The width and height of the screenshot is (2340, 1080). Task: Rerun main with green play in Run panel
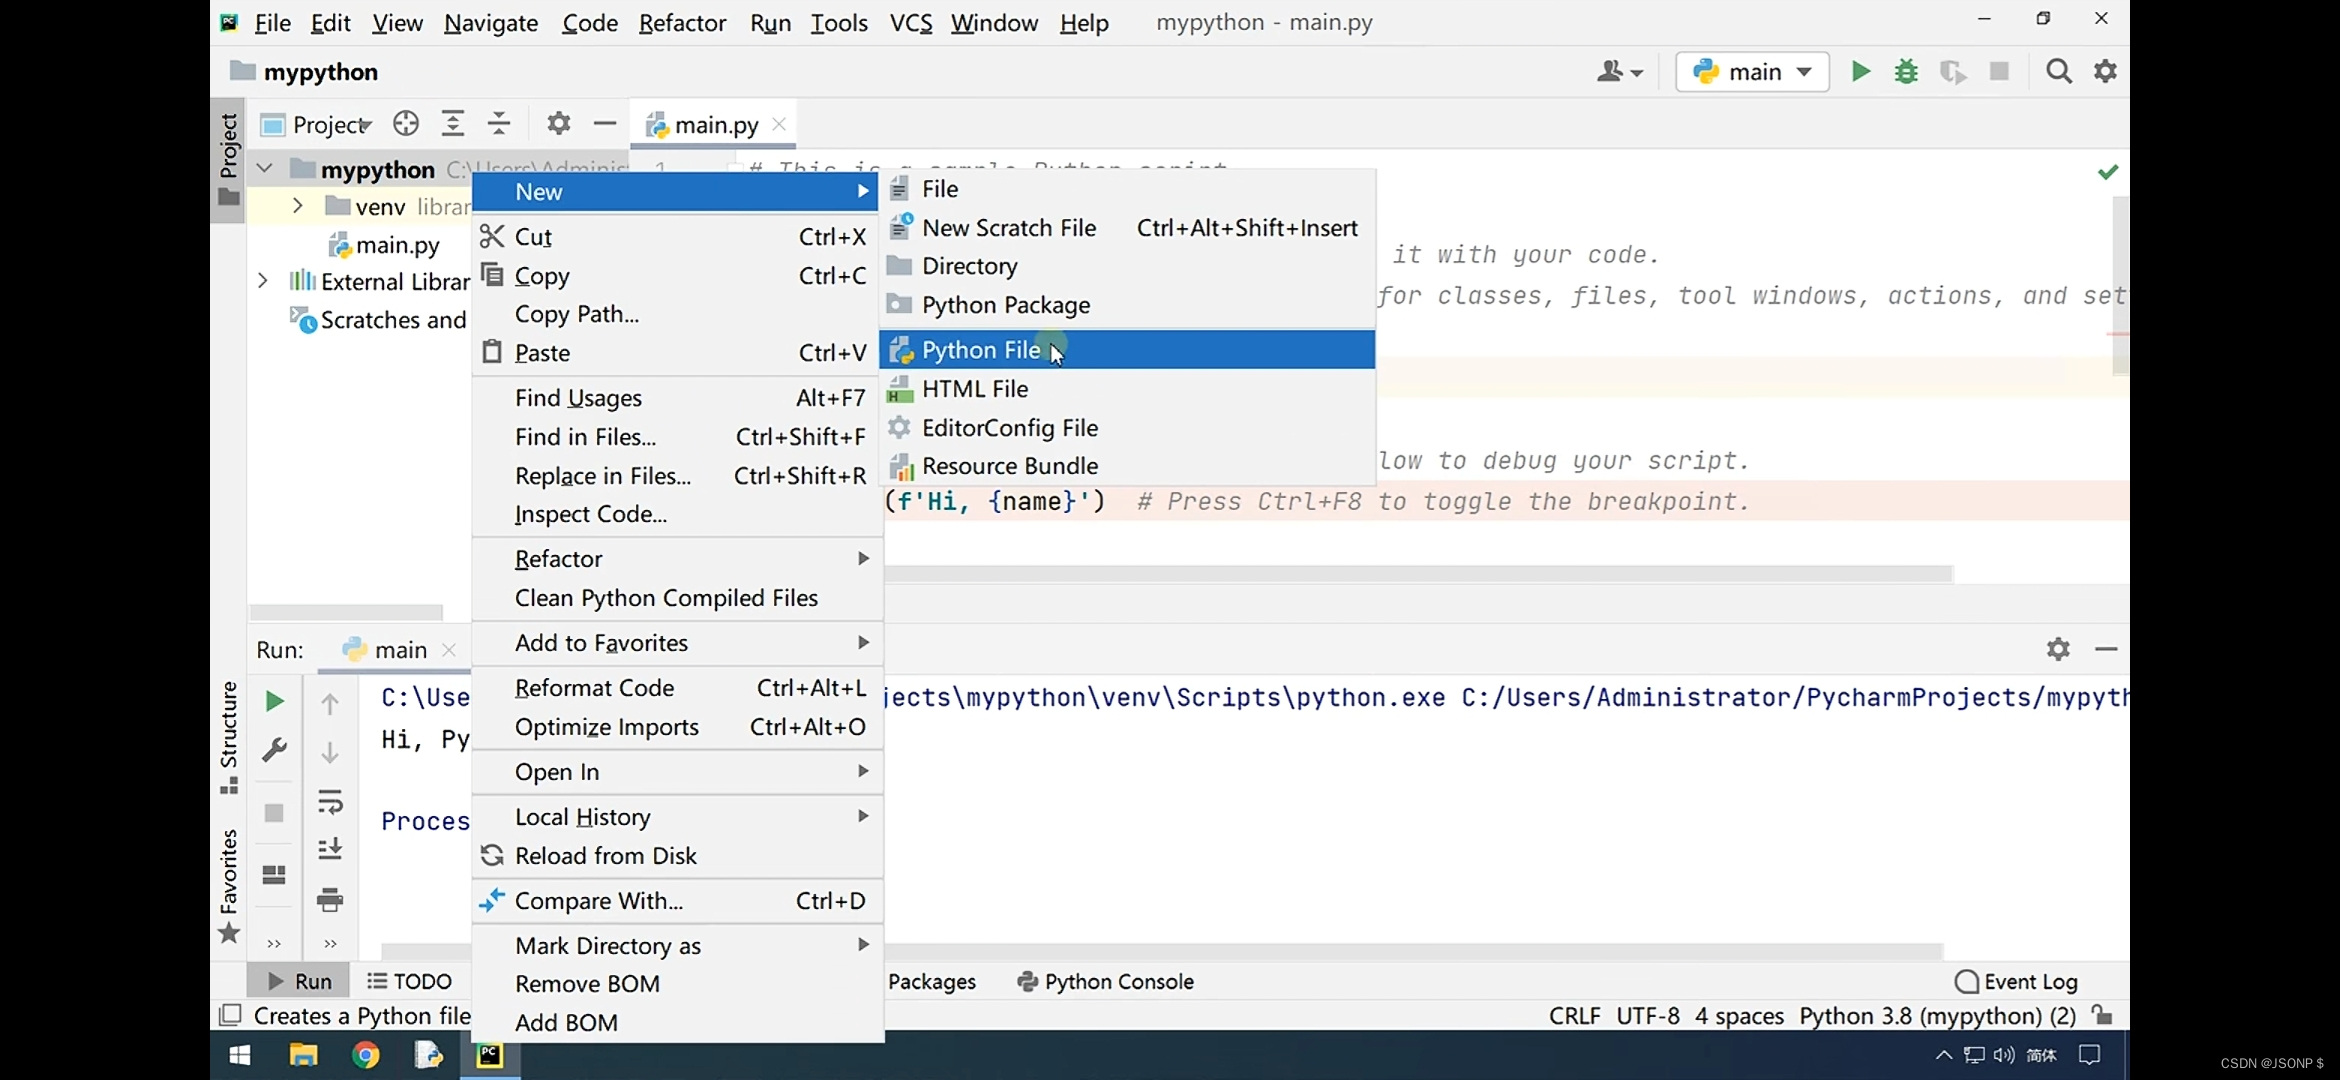274,701
